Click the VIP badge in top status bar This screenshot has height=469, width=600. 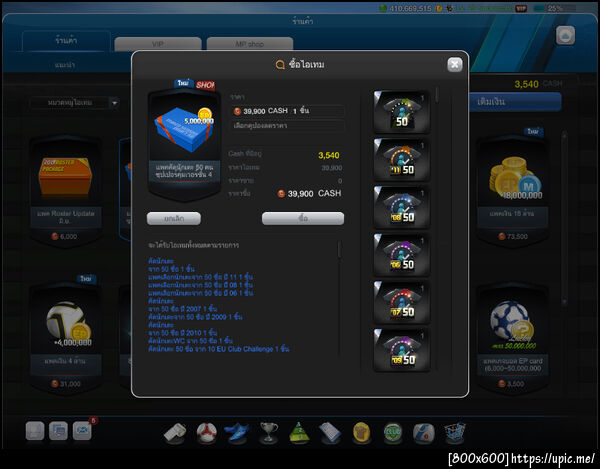[x=522, y=8]
